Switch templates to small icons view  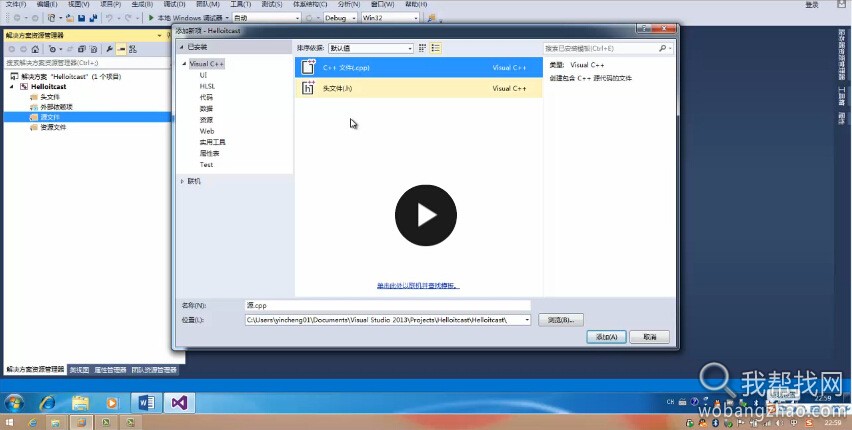(422, 48)
